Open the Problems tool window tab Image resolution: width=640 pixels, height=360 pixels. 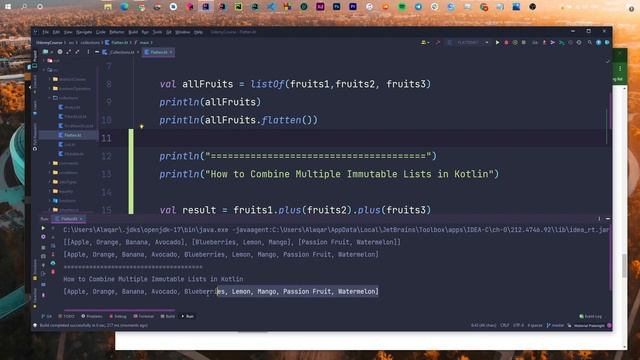(92, 316)
